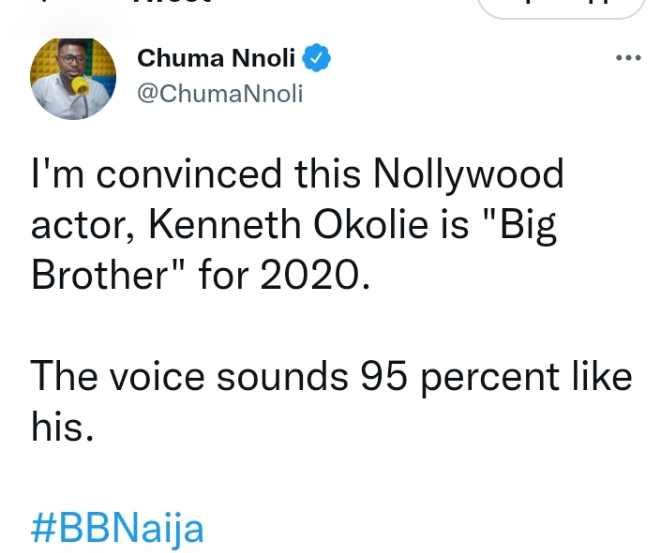Open Chuma Nnoli's profile picture
This screenshot has height=553, width=669.
pos(73,80)
